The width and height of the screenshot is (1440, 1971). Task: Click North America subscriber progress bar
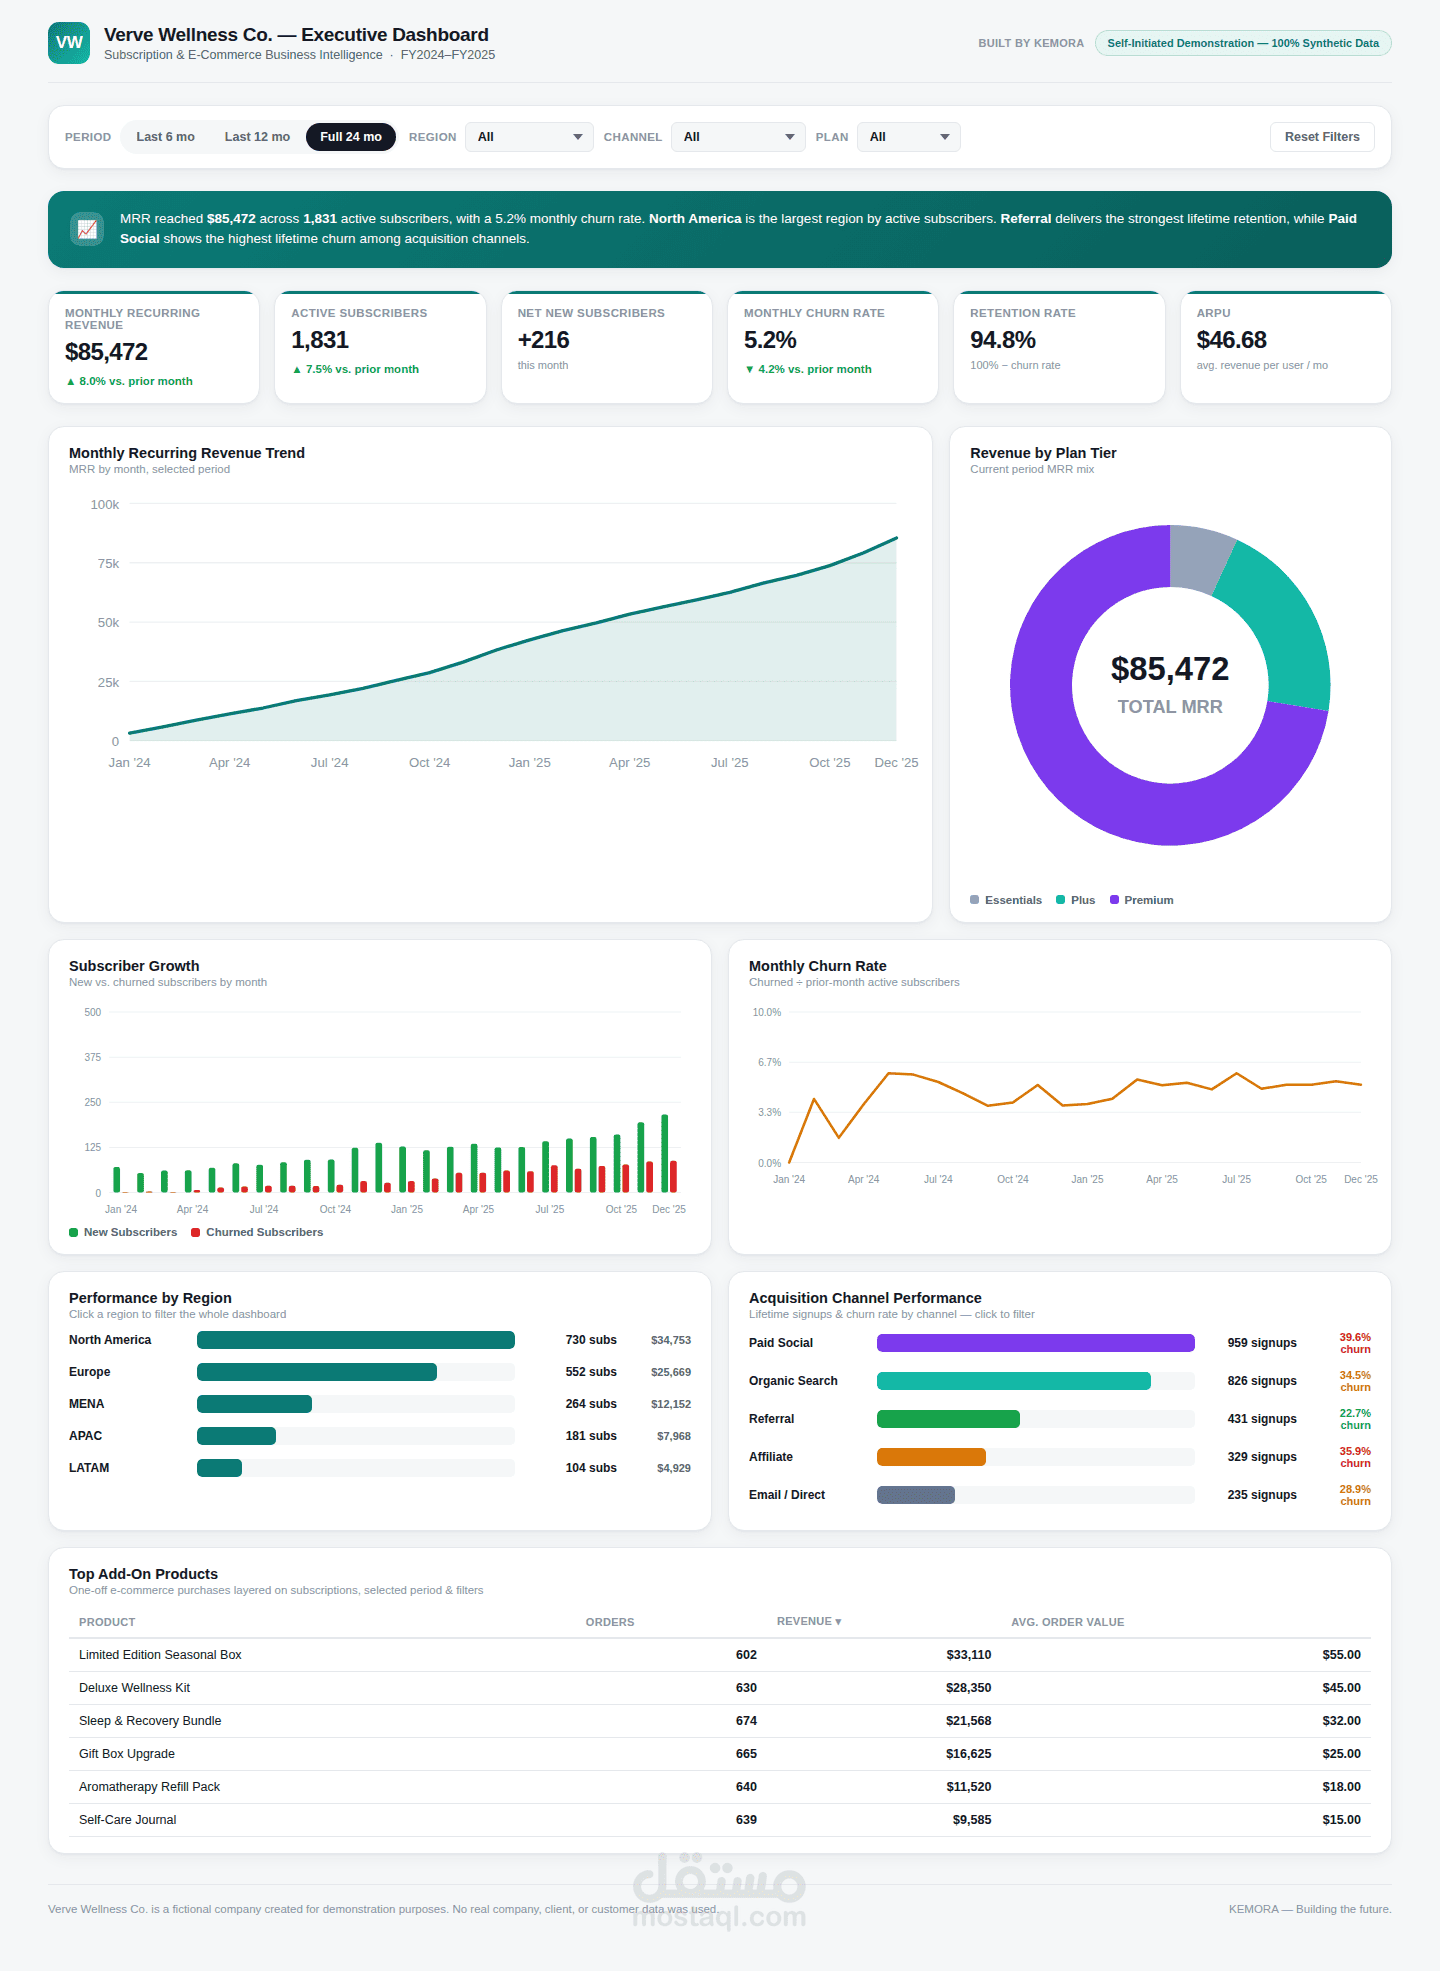click(356, 1340)
